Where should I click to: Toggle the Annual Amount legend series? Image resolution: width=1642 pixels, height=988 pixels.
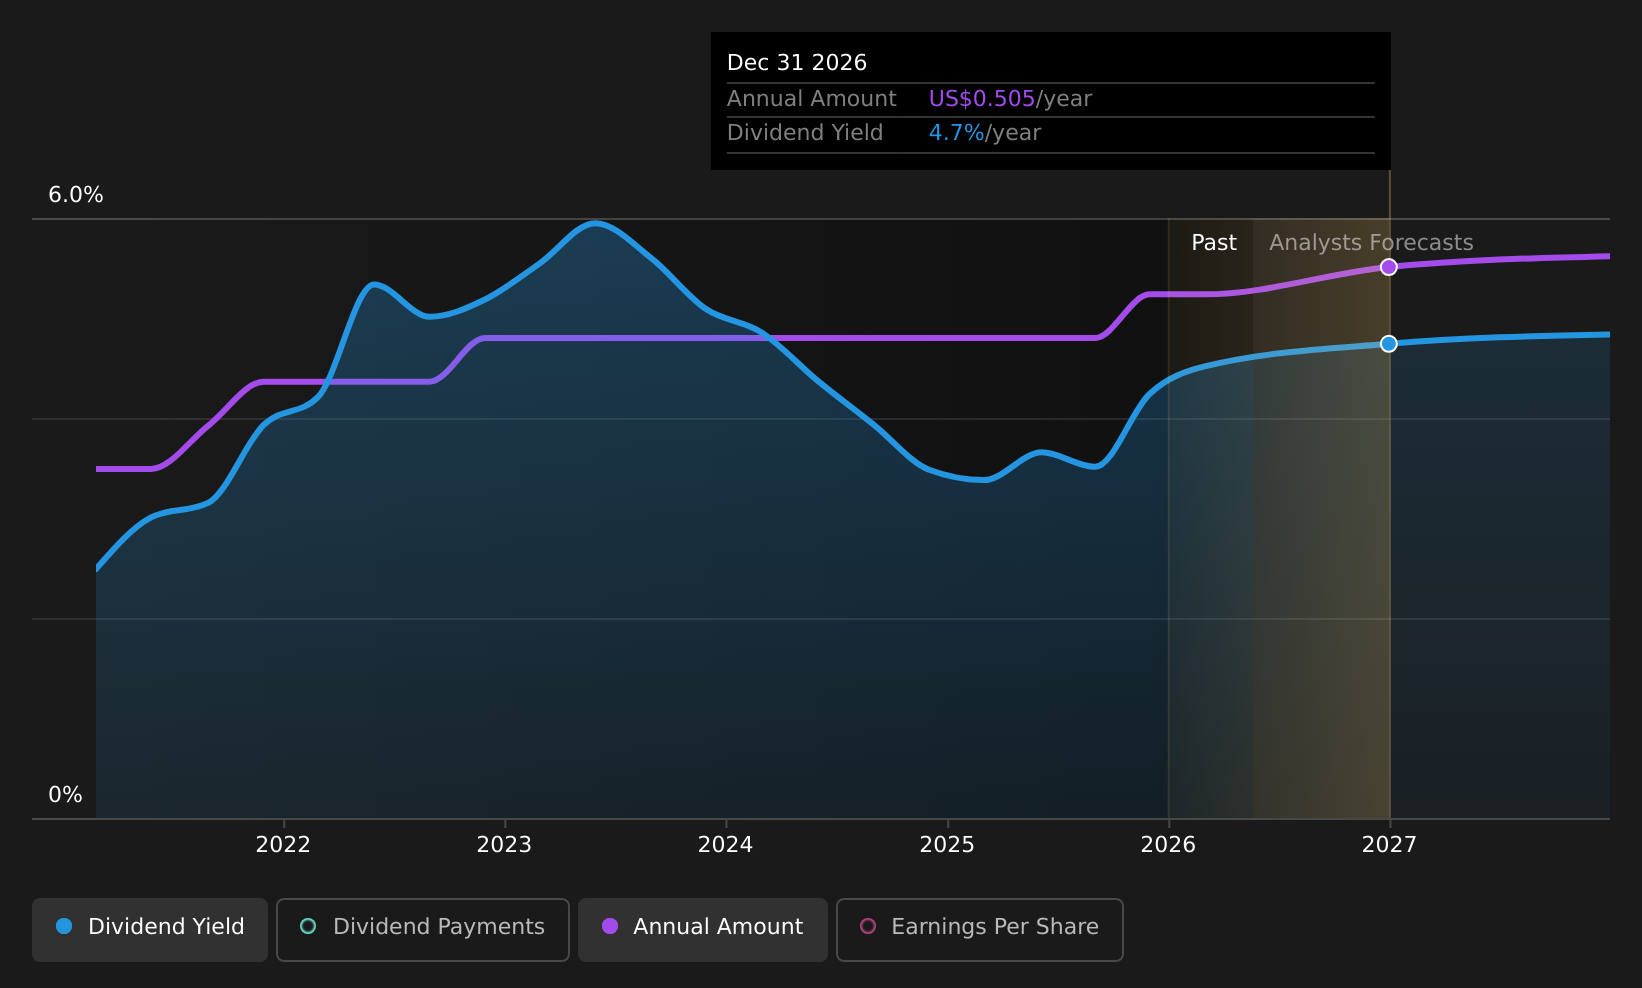pos(702,929)
